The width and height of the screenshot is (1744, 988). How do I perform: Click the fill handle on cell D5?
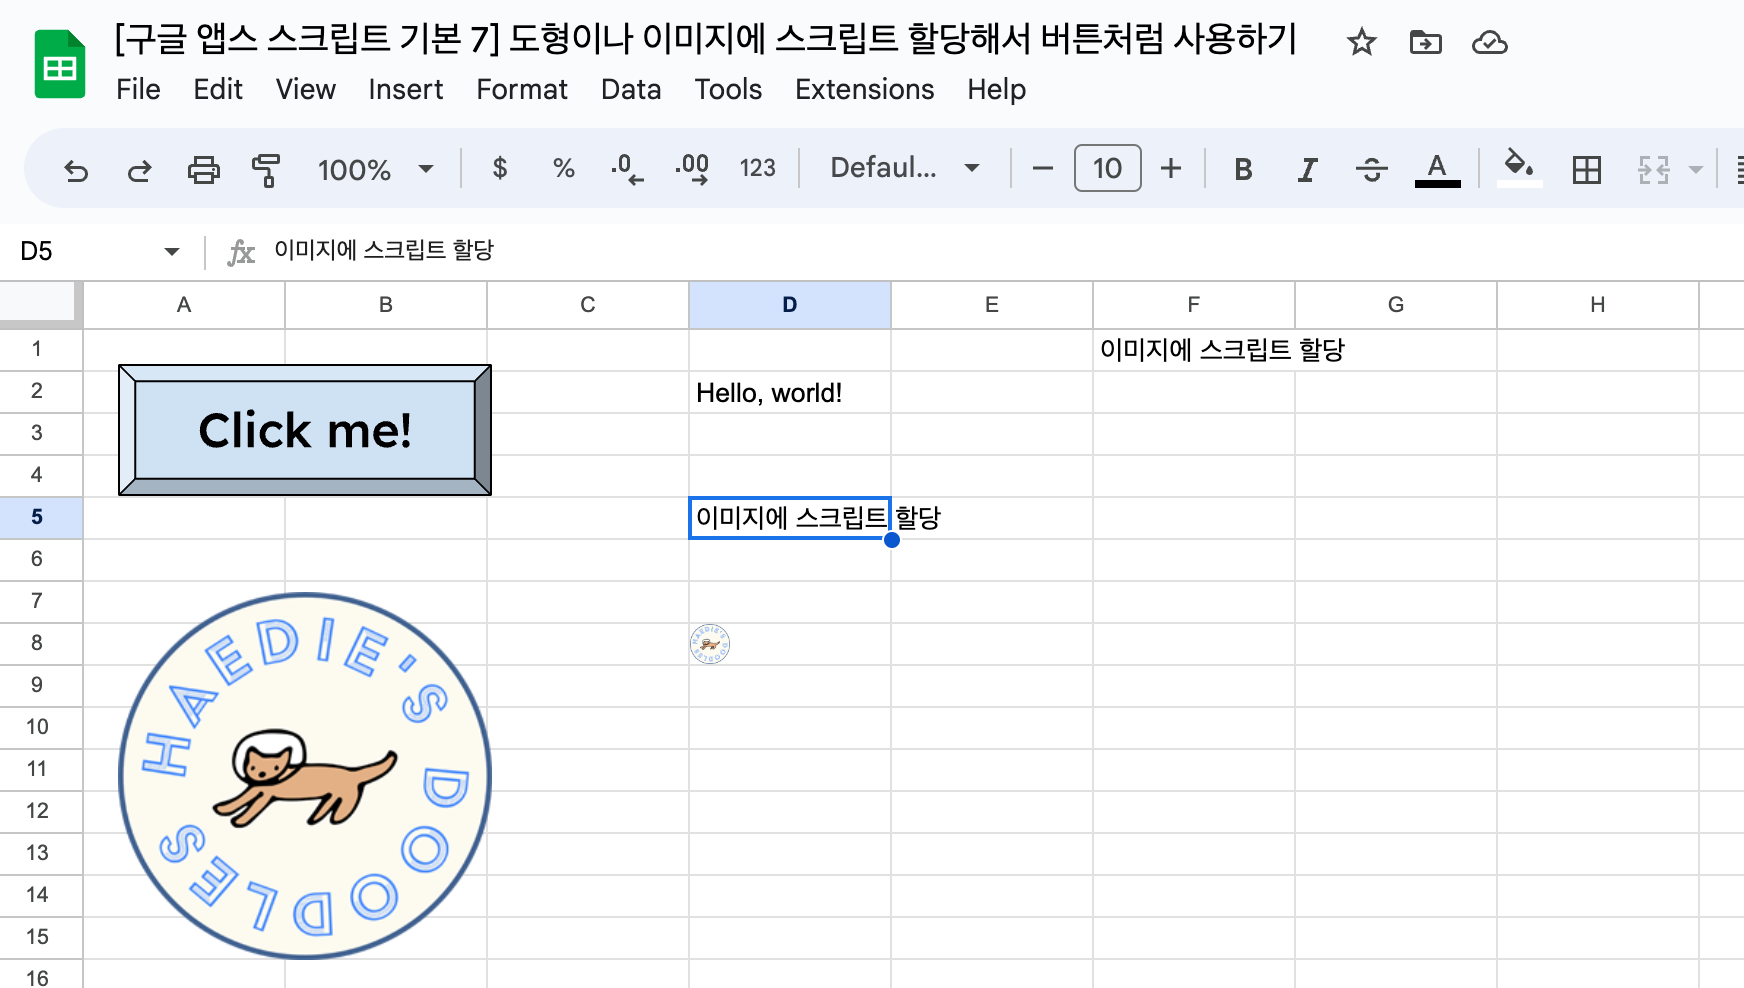(x=892, y=540)
